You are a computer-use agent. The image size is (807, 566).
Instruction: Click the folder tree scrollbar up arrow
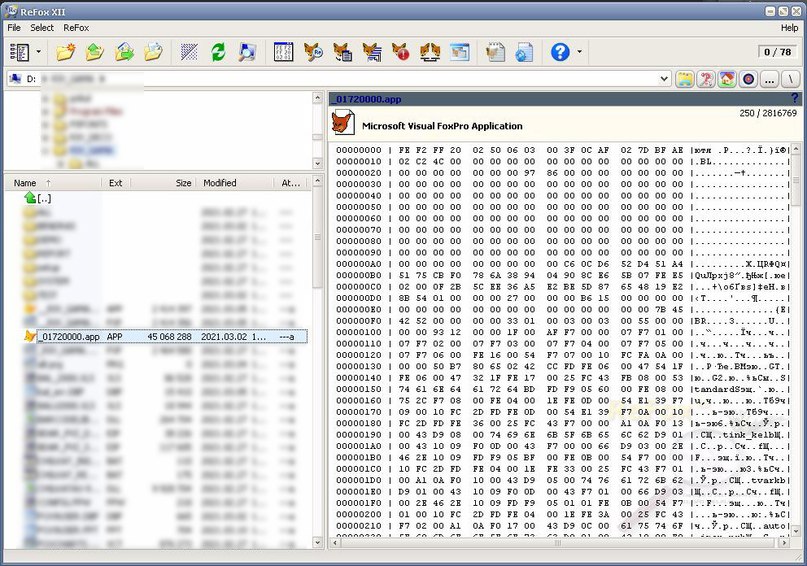[318, 98]
